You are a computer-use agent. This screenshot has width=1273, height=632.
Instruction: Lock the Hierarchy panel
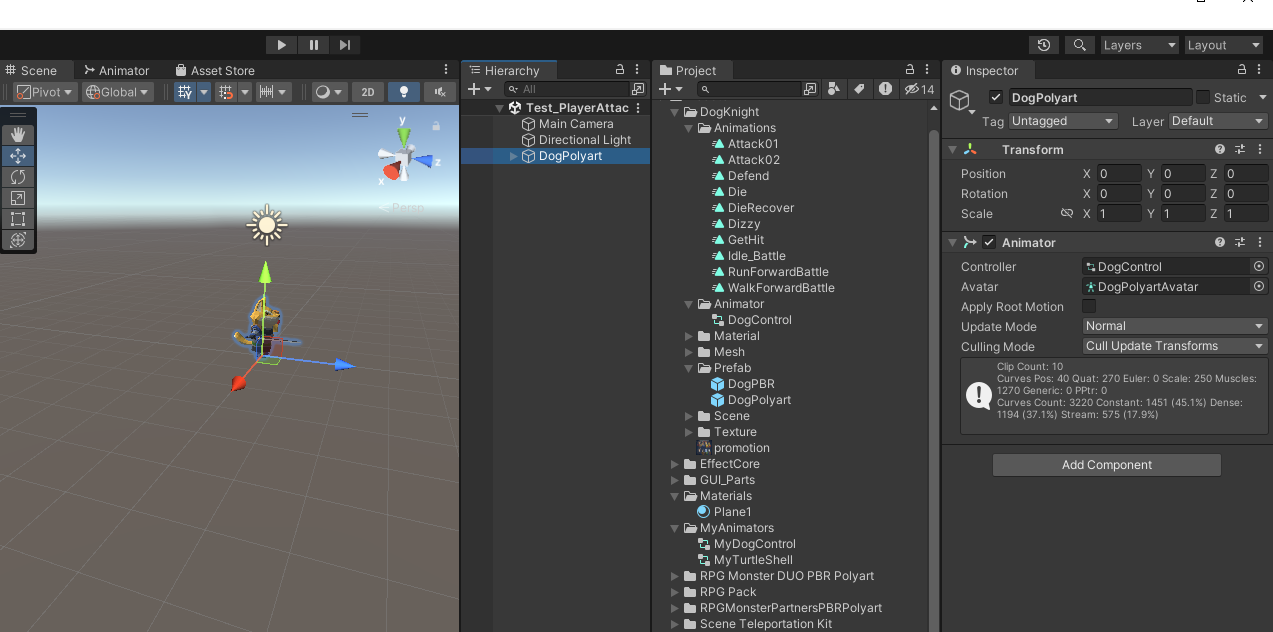tap(620, 70)
